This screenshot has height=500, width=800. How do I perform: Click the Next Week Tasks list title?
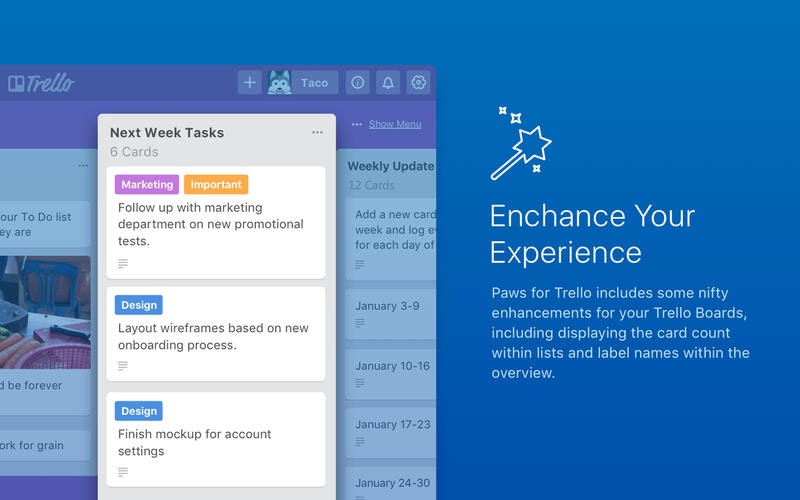tap(167, 133)
